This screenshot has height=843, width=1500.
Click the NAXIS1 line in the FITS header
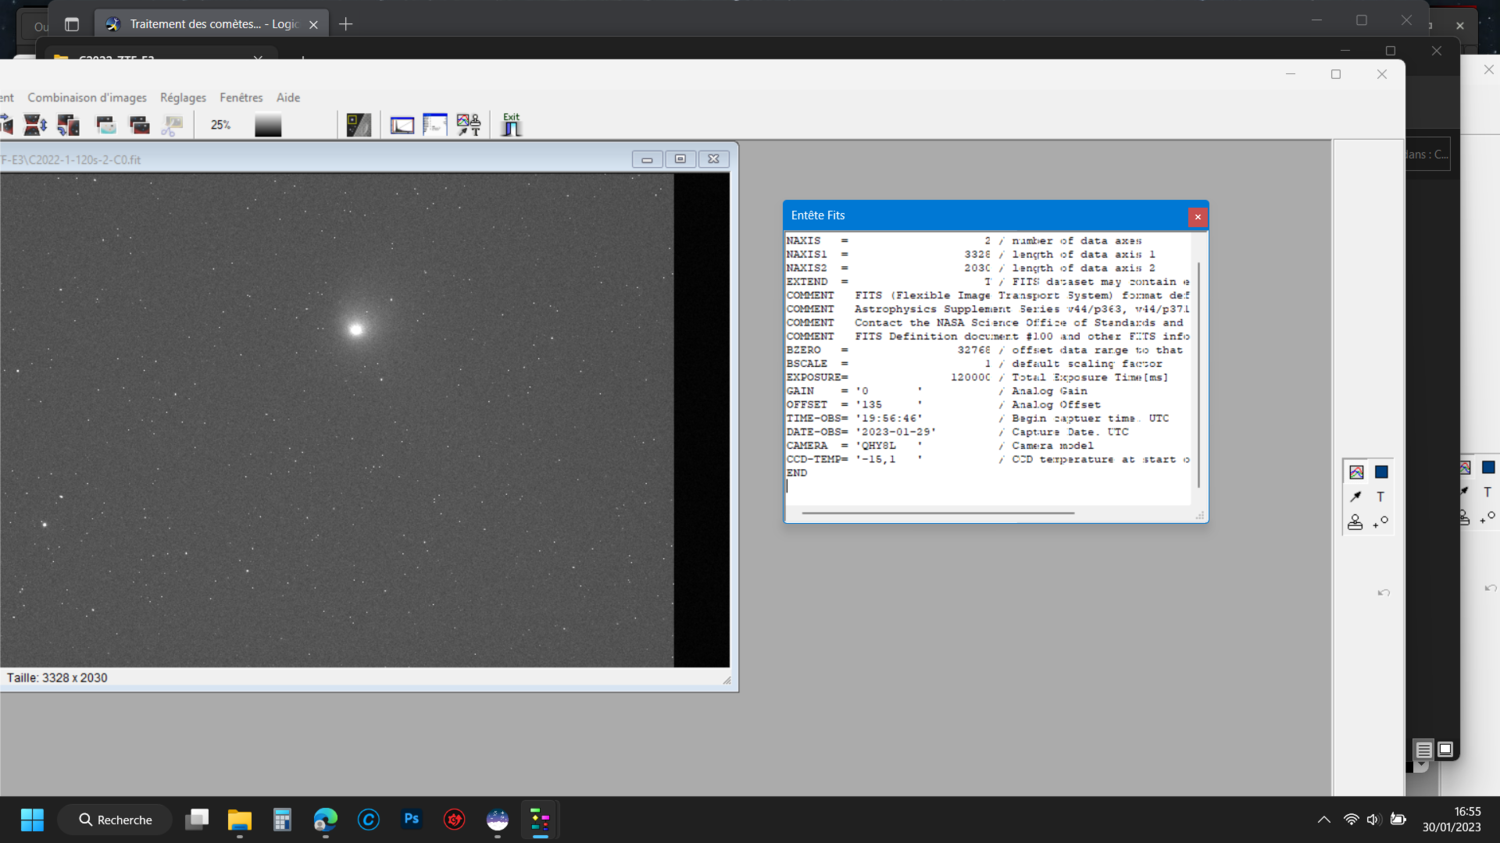point(971,255)
